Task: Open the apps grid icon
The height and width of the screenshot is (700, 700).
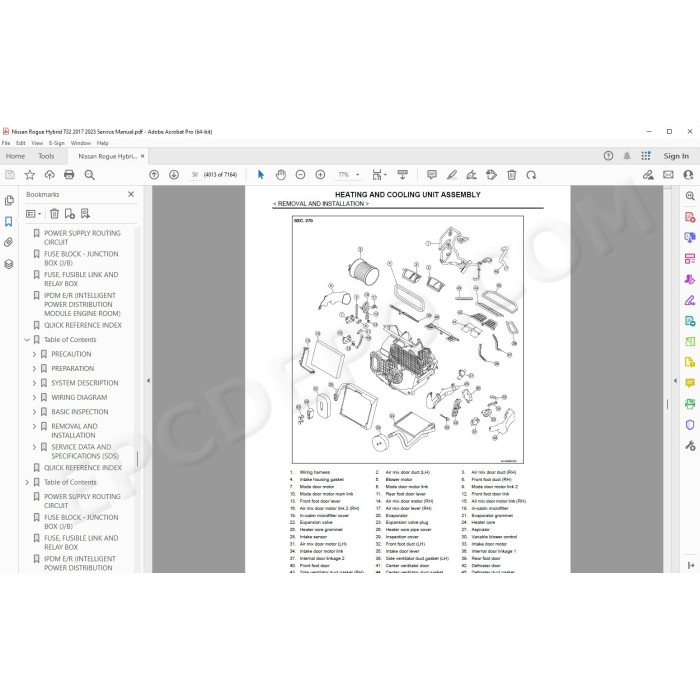Action: coord(646,156)
